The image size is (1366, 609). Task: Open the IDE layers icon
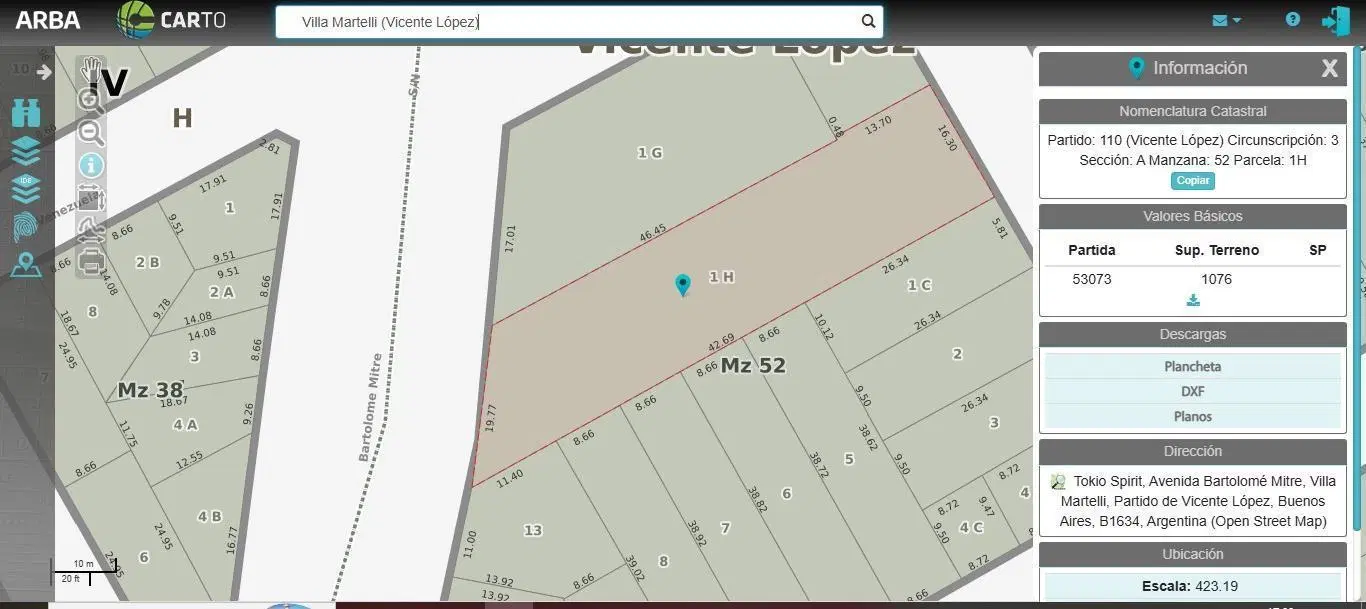tap(26, 188)
